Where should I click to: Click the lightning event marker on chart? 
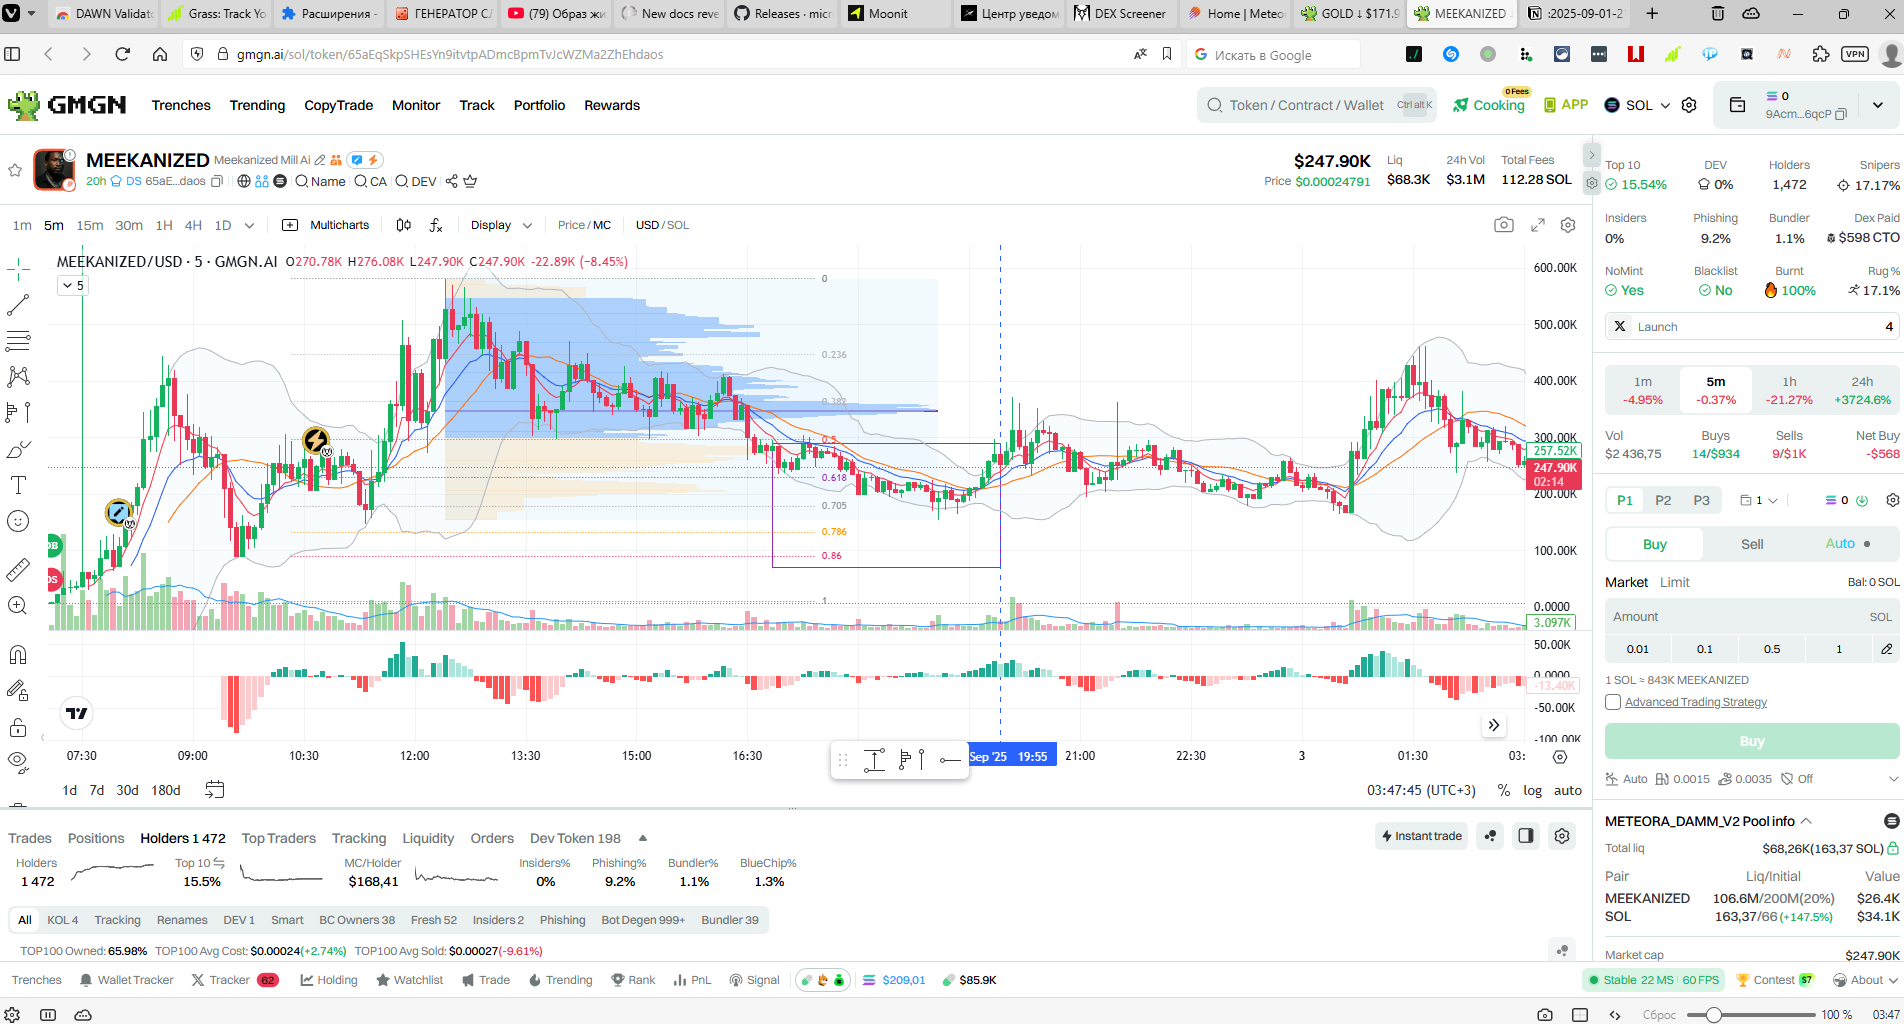click(x=315, y=440)
